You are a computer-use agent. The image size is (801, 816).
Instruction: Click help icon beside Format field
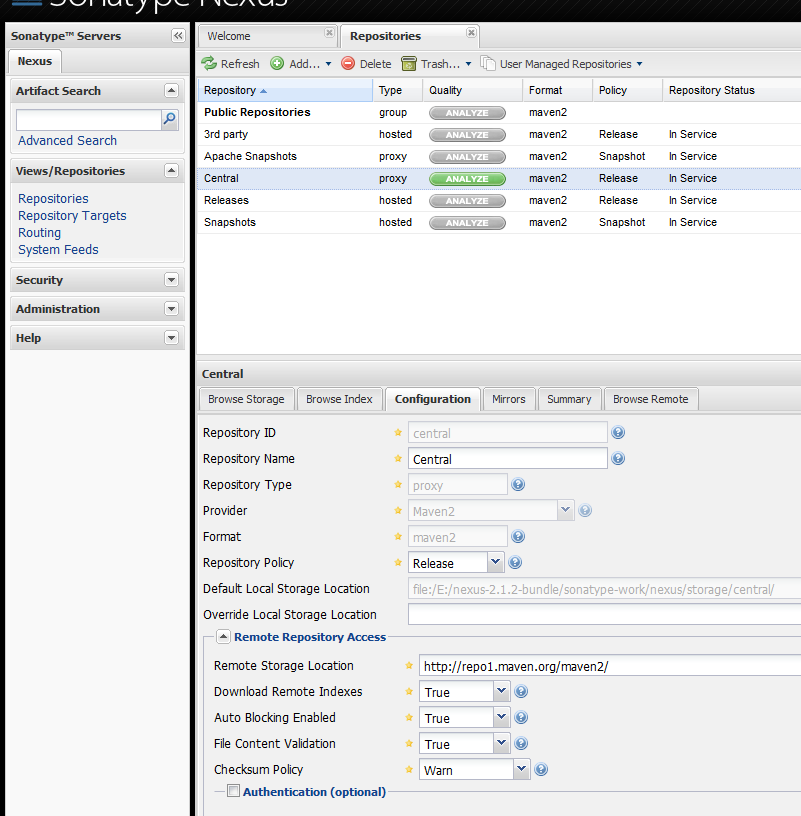pyautogui.click(x=518, y=537)
